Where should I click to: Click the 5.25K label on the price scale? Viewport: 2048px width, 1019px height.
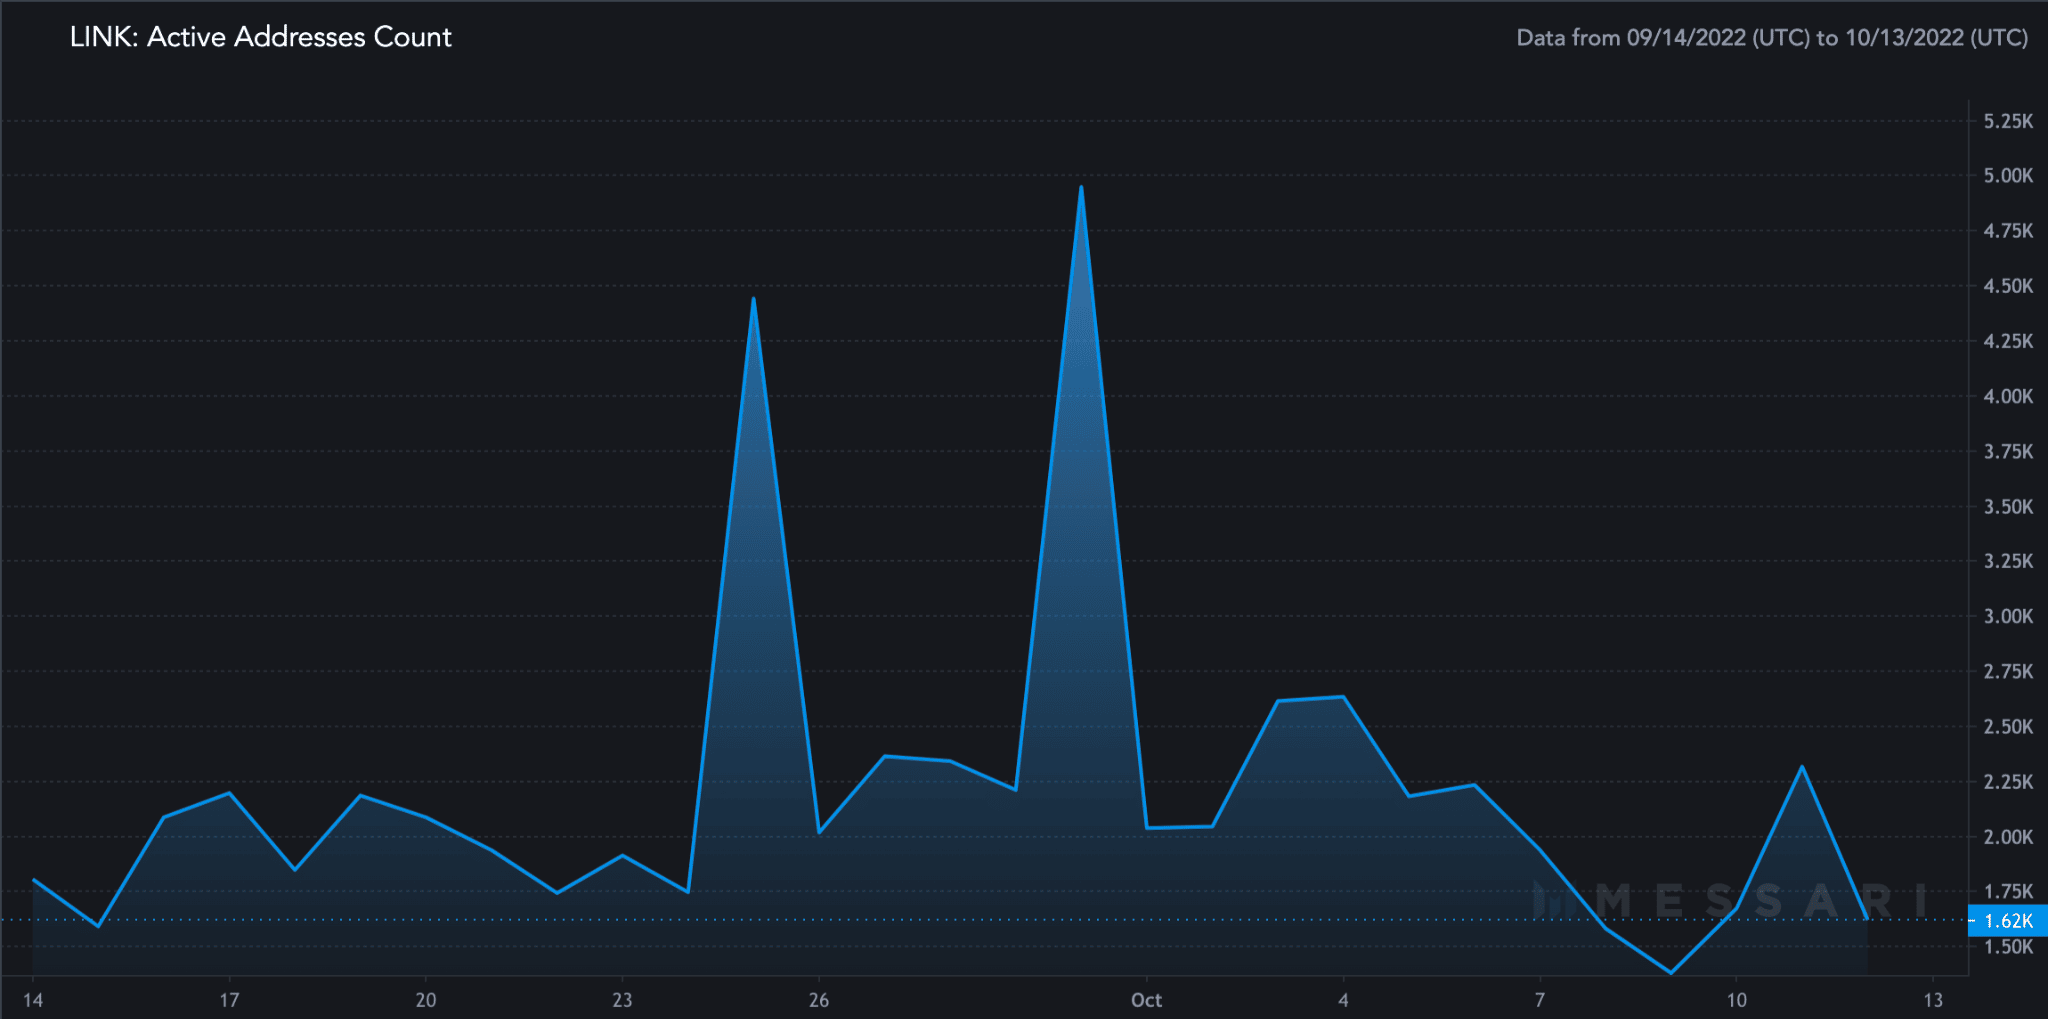(2008, 121)
